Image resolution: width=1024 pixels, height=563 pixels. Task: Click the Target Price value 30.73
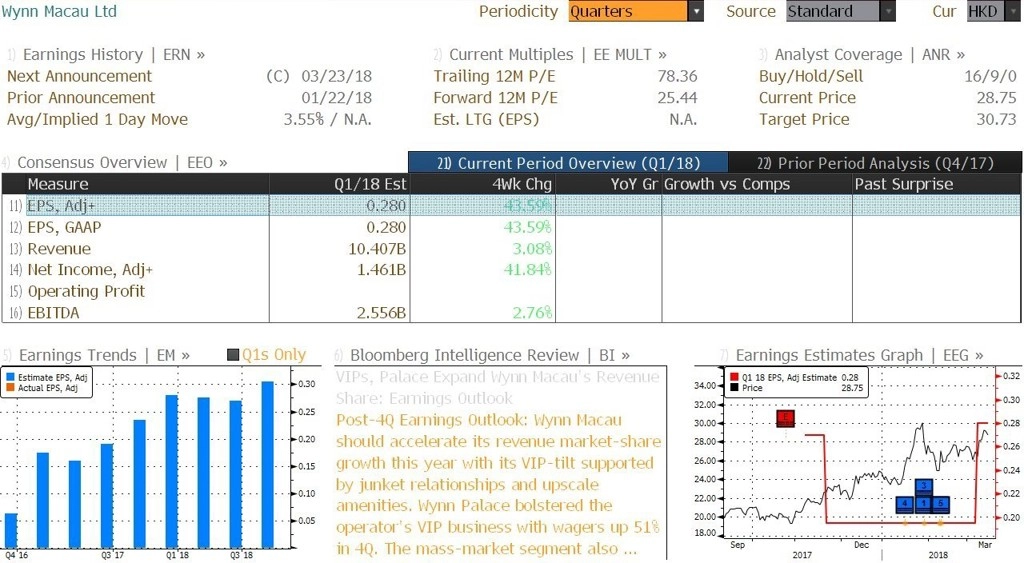(x=997, y=120)
